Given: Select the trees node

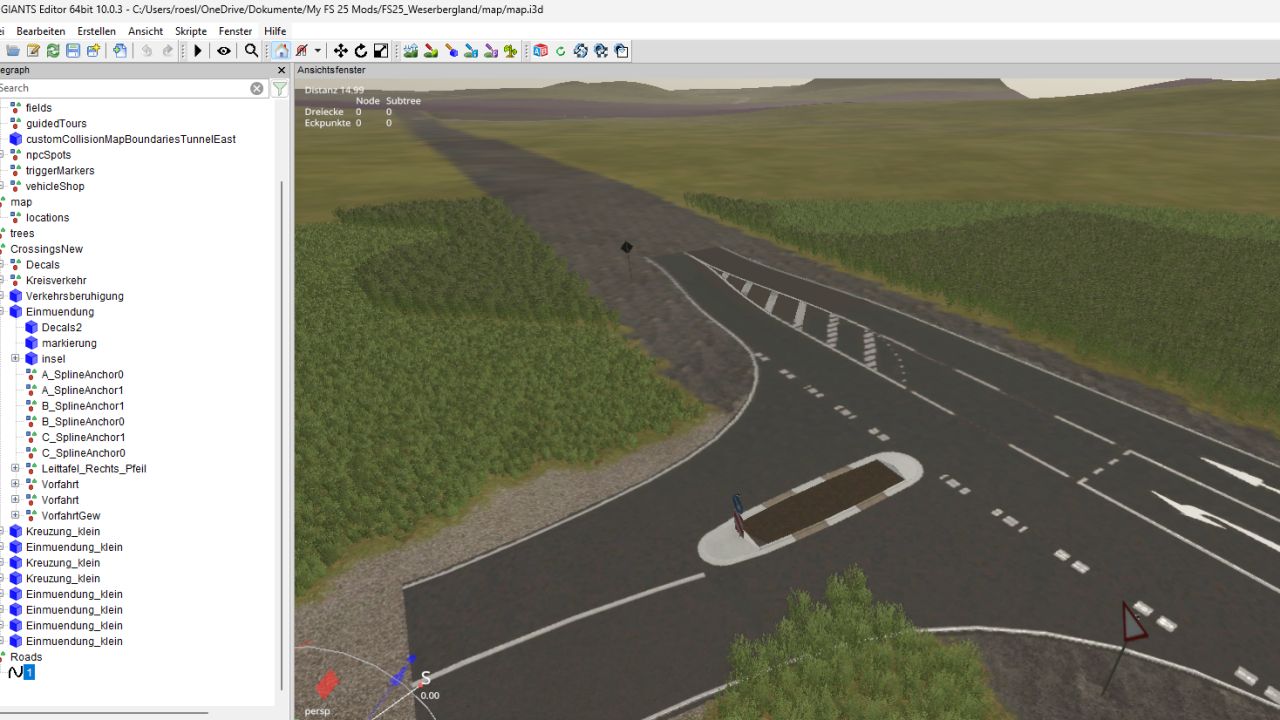Looking at the screenshot, I should point(22,233).
